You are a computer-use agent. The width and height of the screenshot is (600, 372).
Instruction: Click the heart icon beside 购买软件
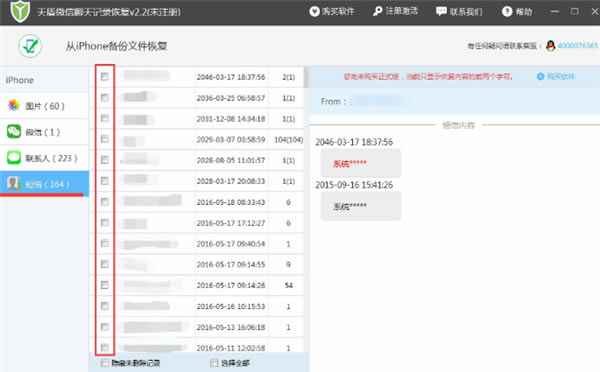314,11
